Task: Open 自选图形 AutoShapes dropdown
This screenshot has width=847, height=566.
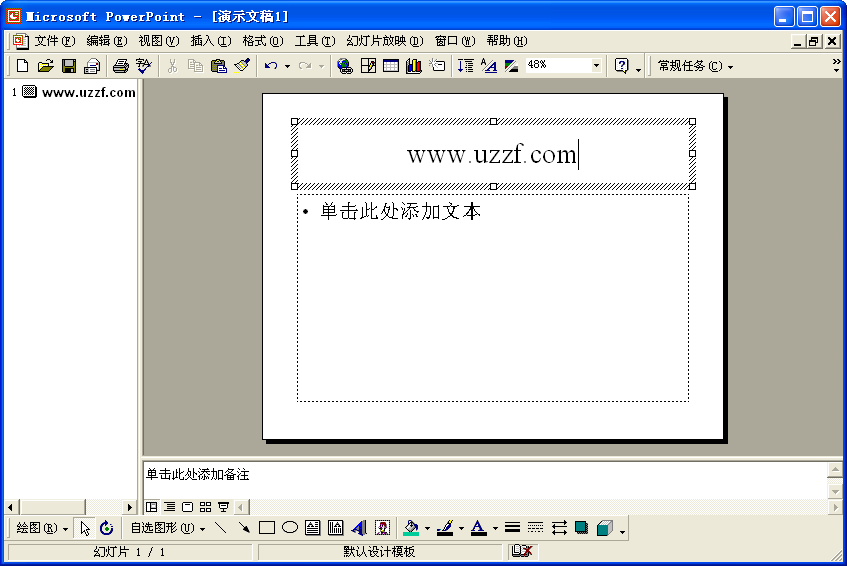Action: (x=168, y=528)
